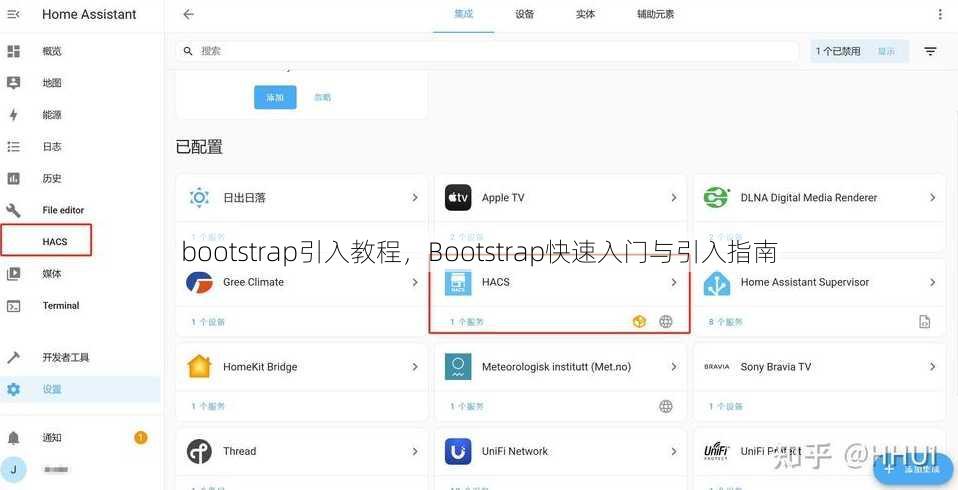Open 地图 map in sidebar
958x490 pixels.
(52, 83)
